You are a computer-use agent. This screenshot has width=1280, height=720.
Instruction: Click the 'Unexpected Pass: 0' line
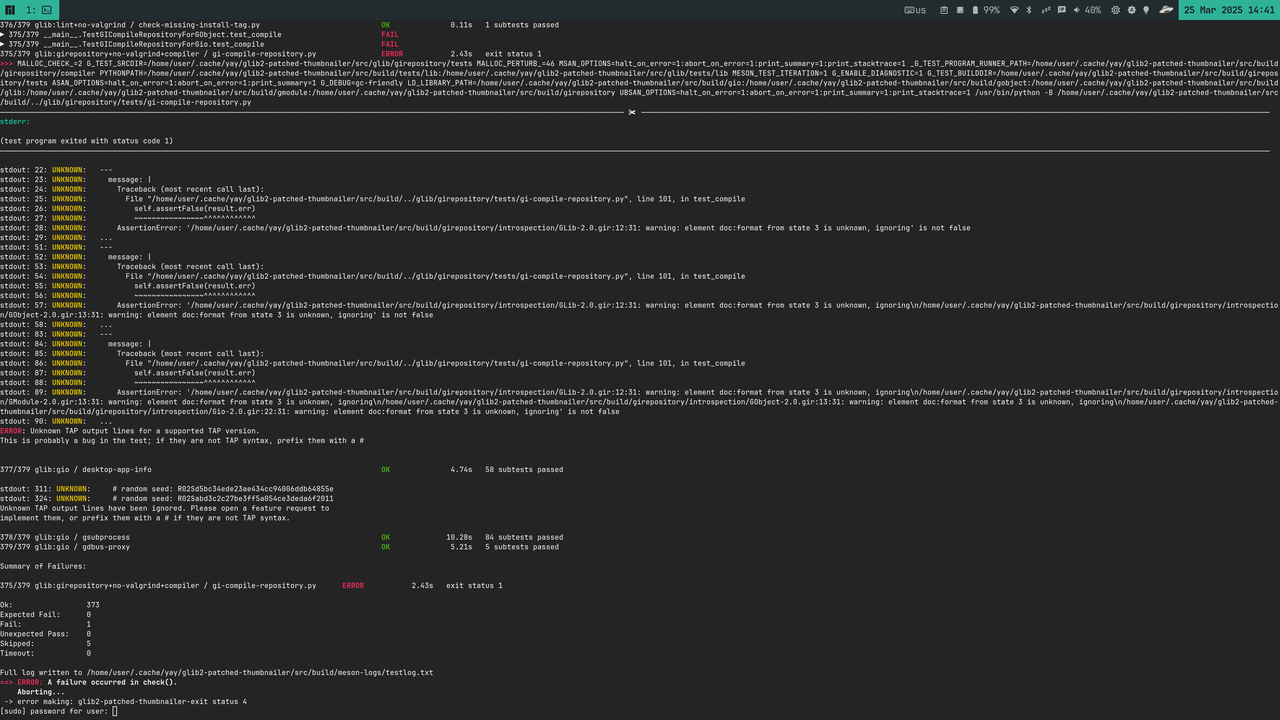[46, 634]
